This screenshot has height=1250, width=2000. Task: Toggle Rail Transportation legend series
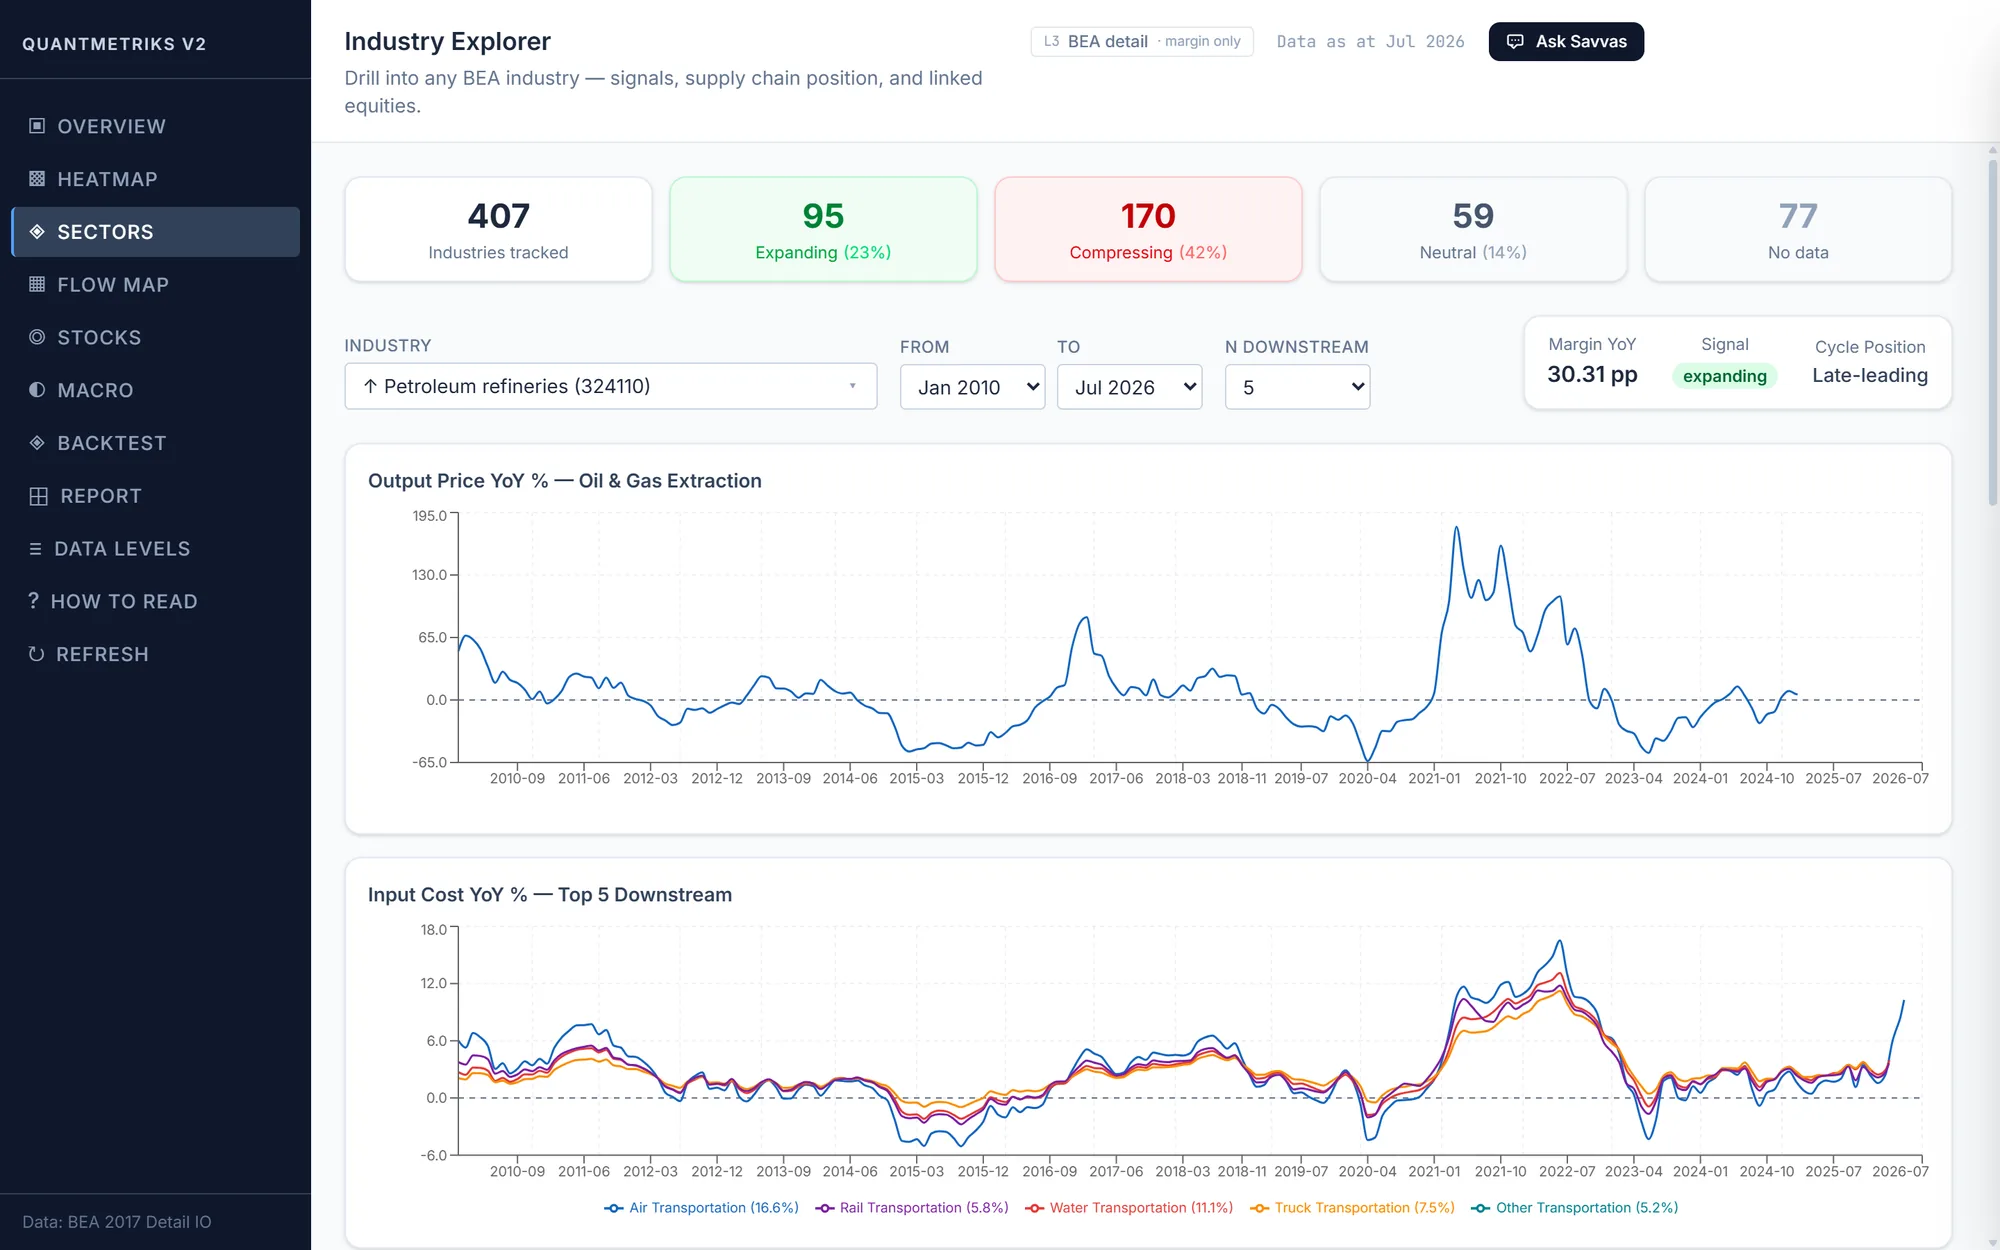pyautogui.click(x=912, y=1208)
